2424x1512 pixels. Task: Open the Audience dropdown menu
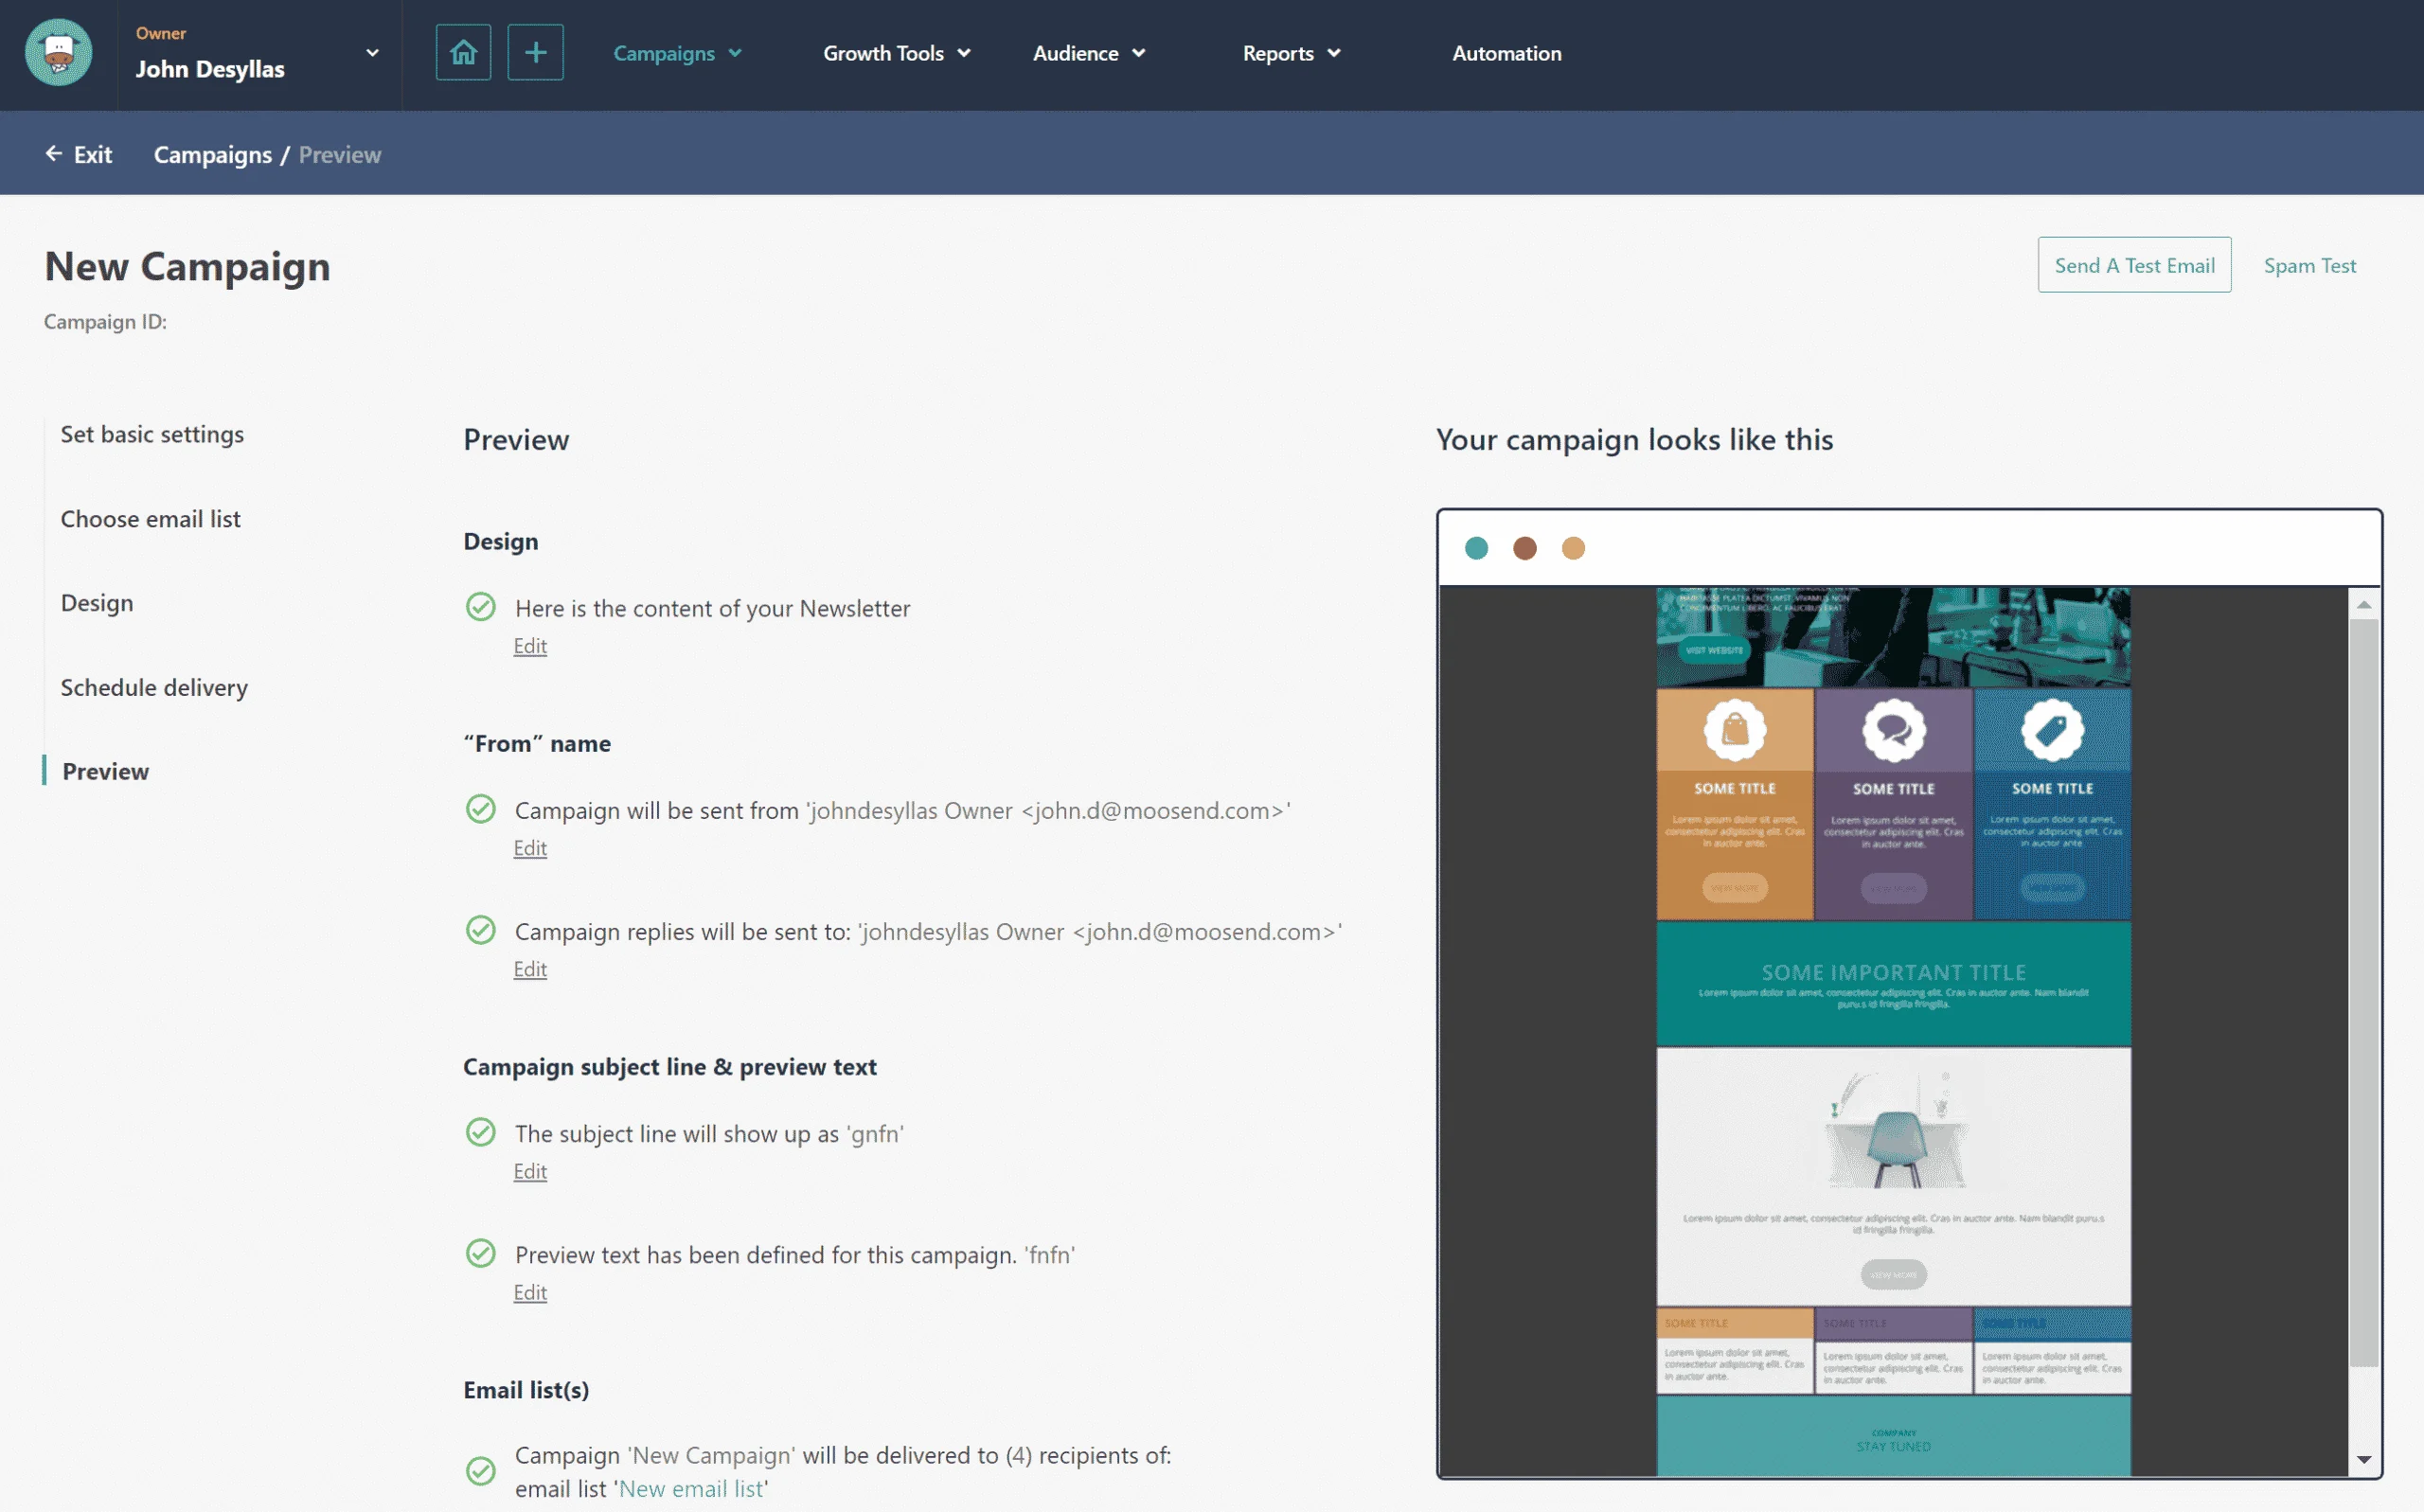(x=1089, y=53)
